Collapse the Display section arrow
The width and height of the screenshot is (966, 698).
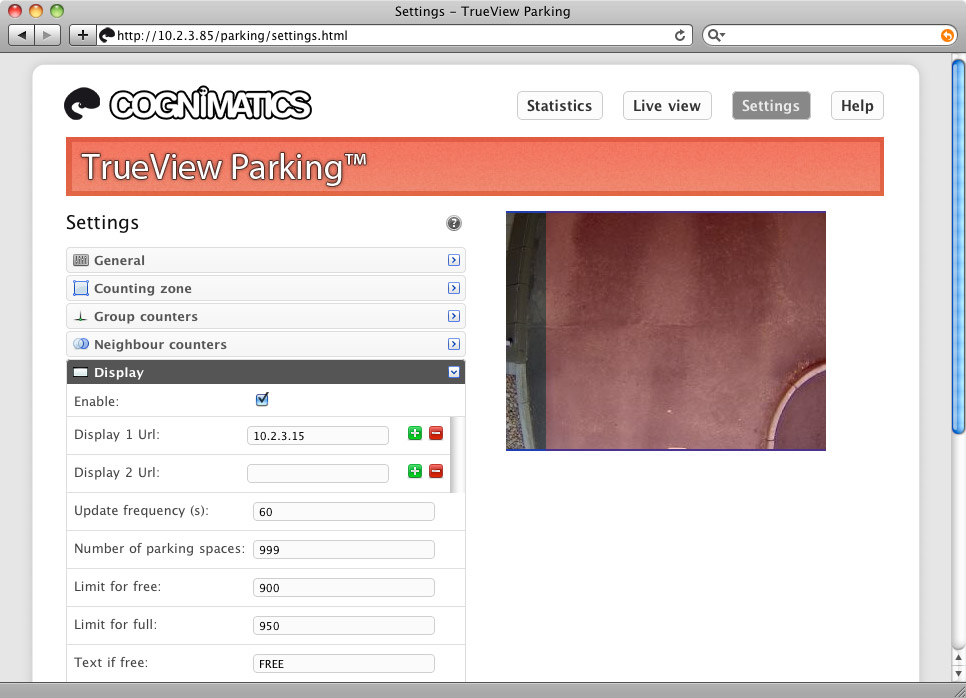(x=453, y=372)
